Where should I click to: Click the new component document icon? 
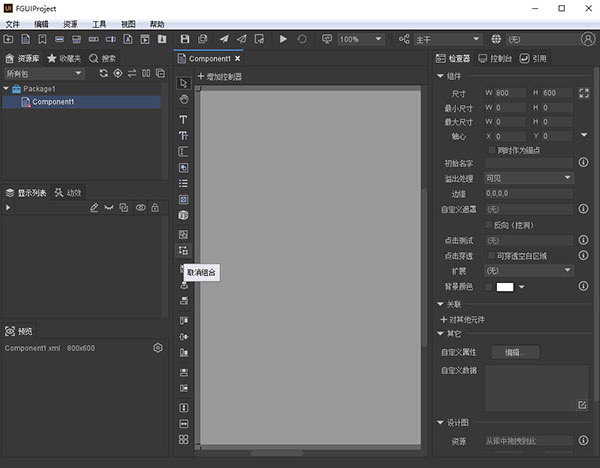(x=26, y=39)
